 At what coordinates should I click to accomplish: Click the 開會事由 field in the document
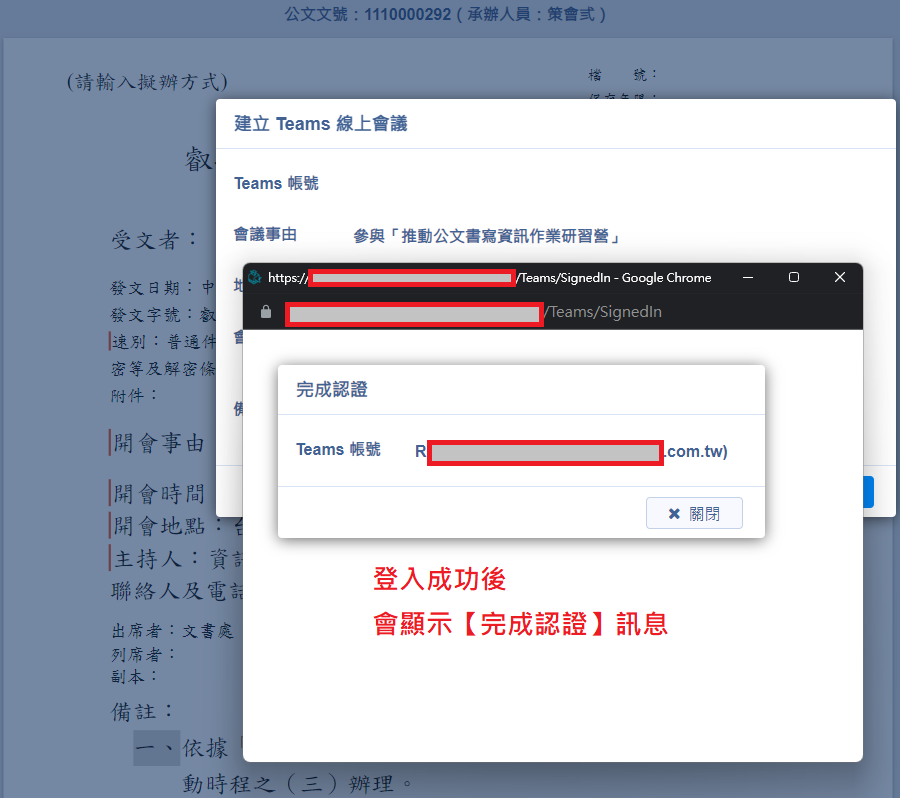158,443
